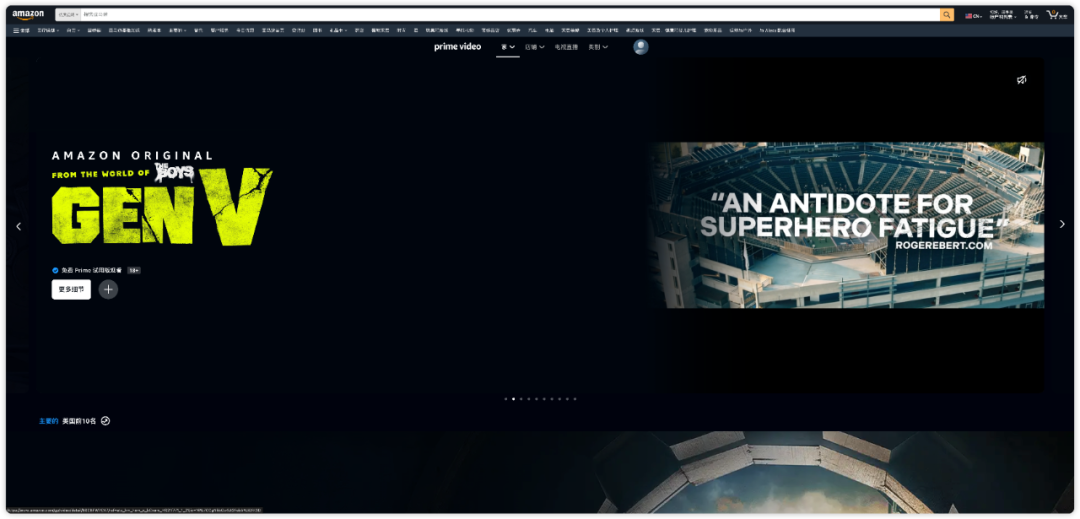
Task: Click the US flag language selector
Action: pos(973,15)
